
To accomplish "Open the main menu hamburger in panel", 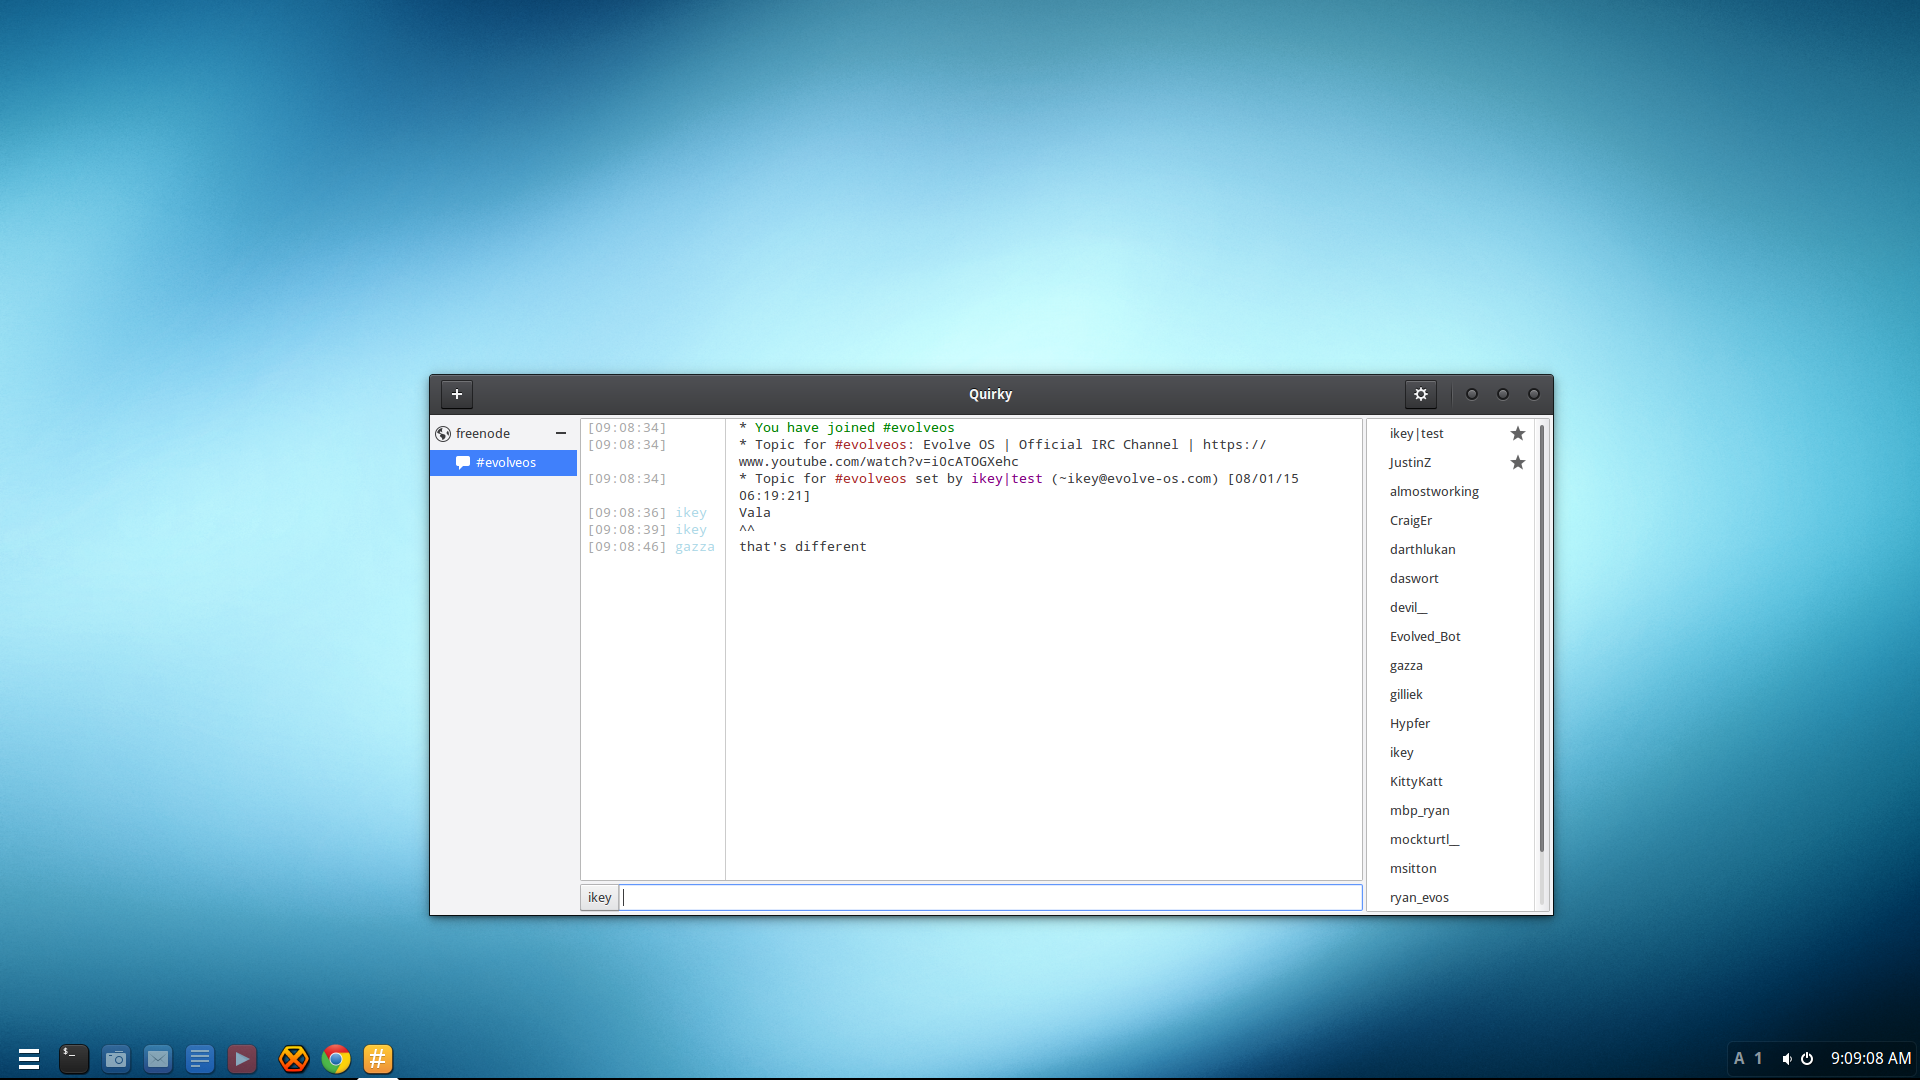I will tap(29, 1058).
